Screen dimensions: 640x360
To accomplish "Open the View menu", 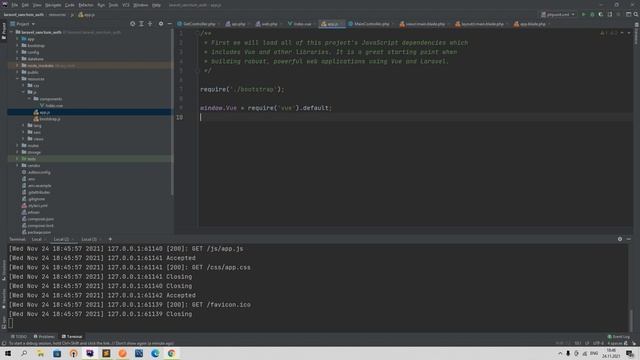I will [x=37, y=5].
